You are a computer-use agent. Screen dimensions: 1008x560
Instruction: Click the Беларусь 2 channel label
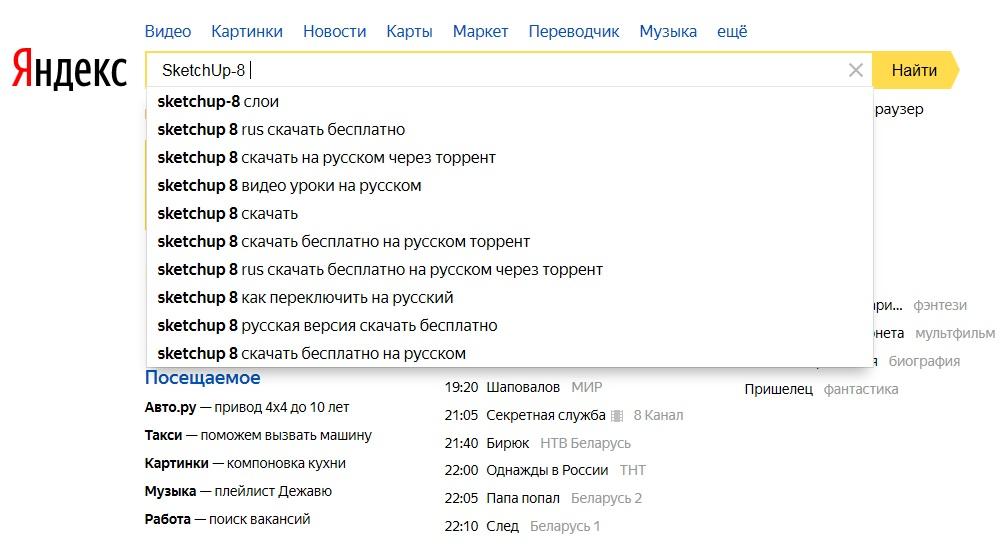(x=606, y=498)
